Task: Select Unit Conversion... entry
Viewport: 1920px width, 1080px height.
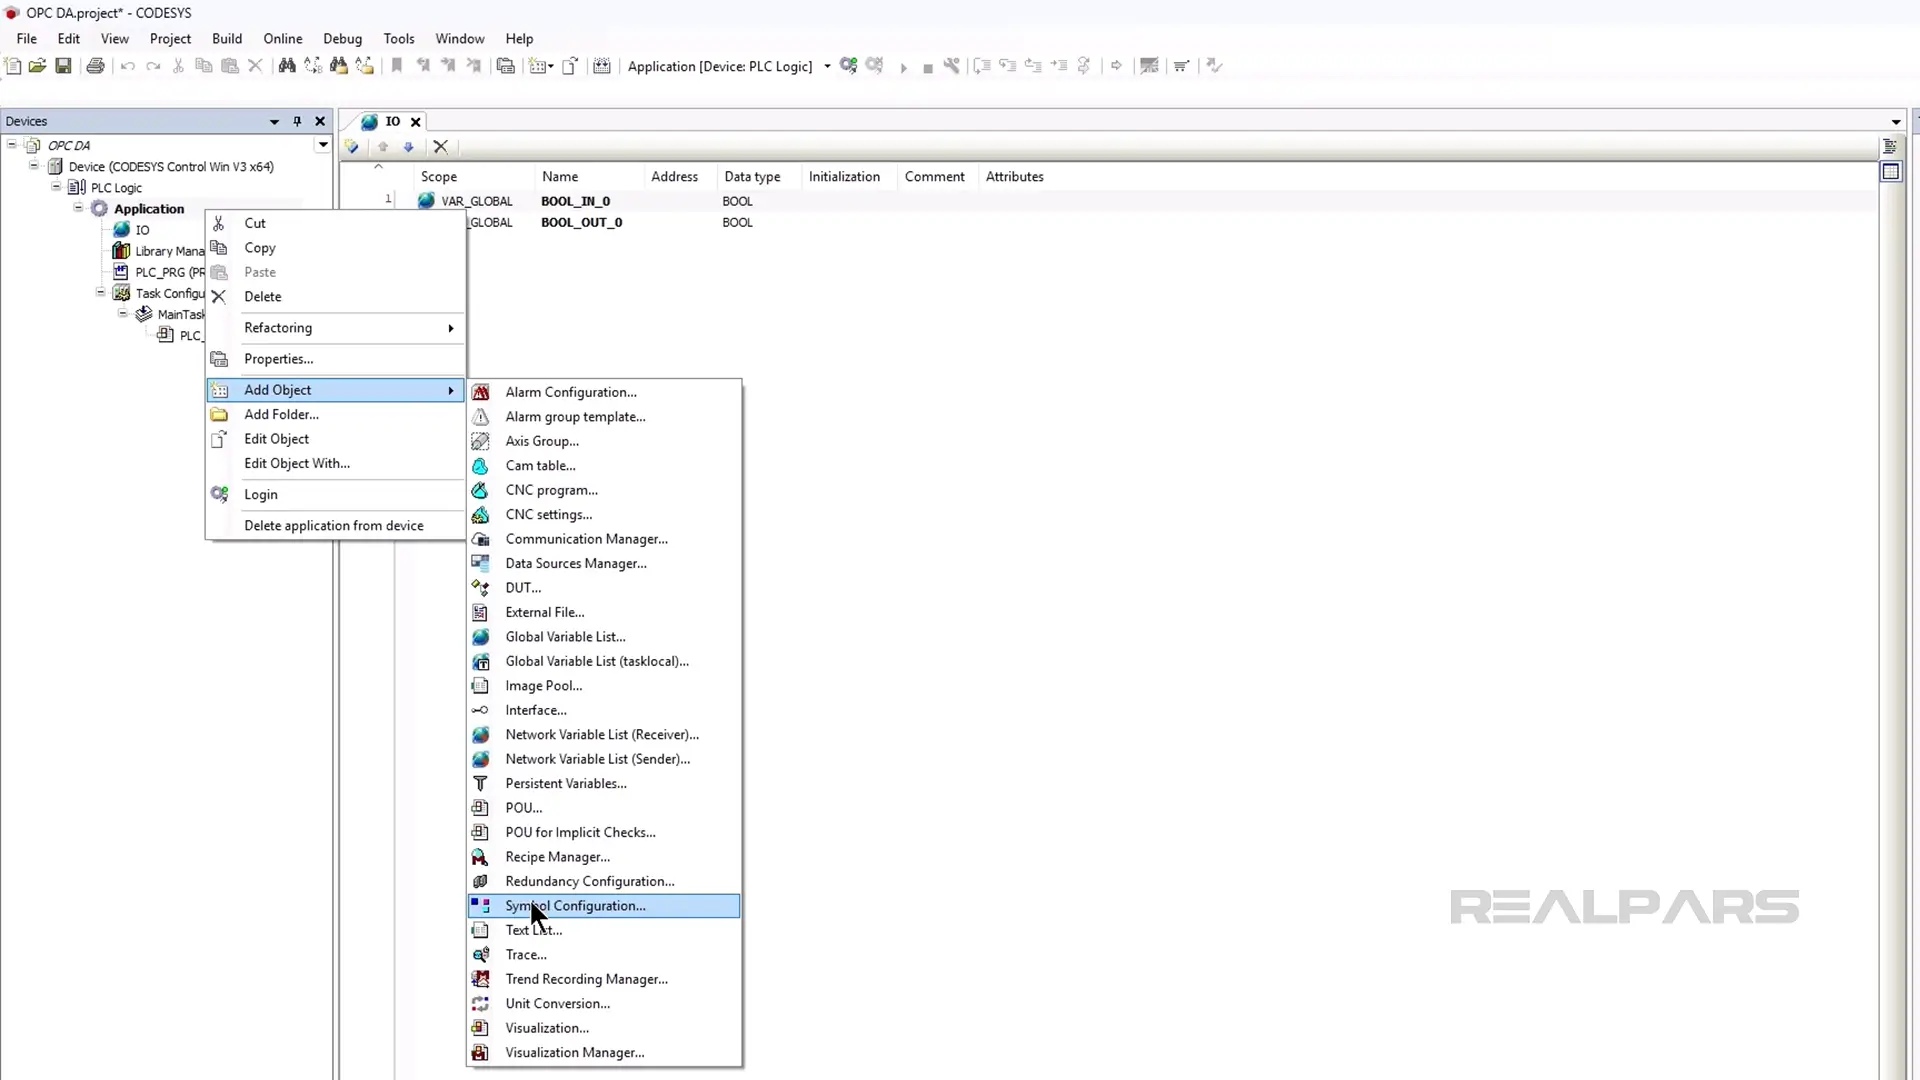Action: pos(604,1003)
